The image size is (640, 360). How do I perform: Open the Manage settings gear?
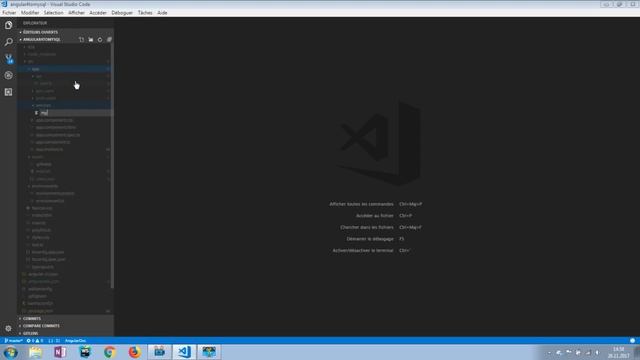coord(8,328)
